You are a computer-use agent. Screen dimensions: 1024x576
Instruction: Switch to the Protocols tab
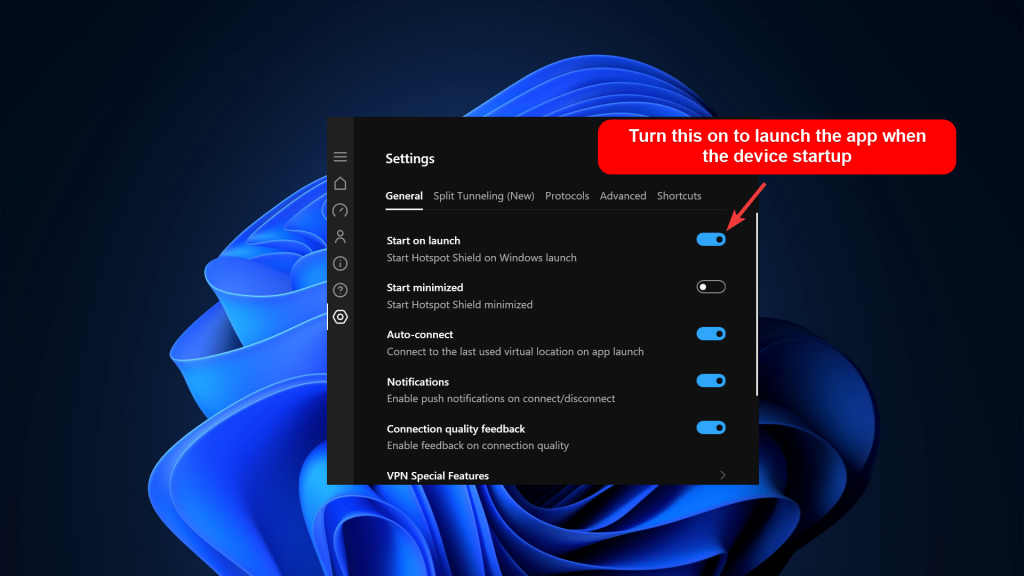(x=567, y=196)
